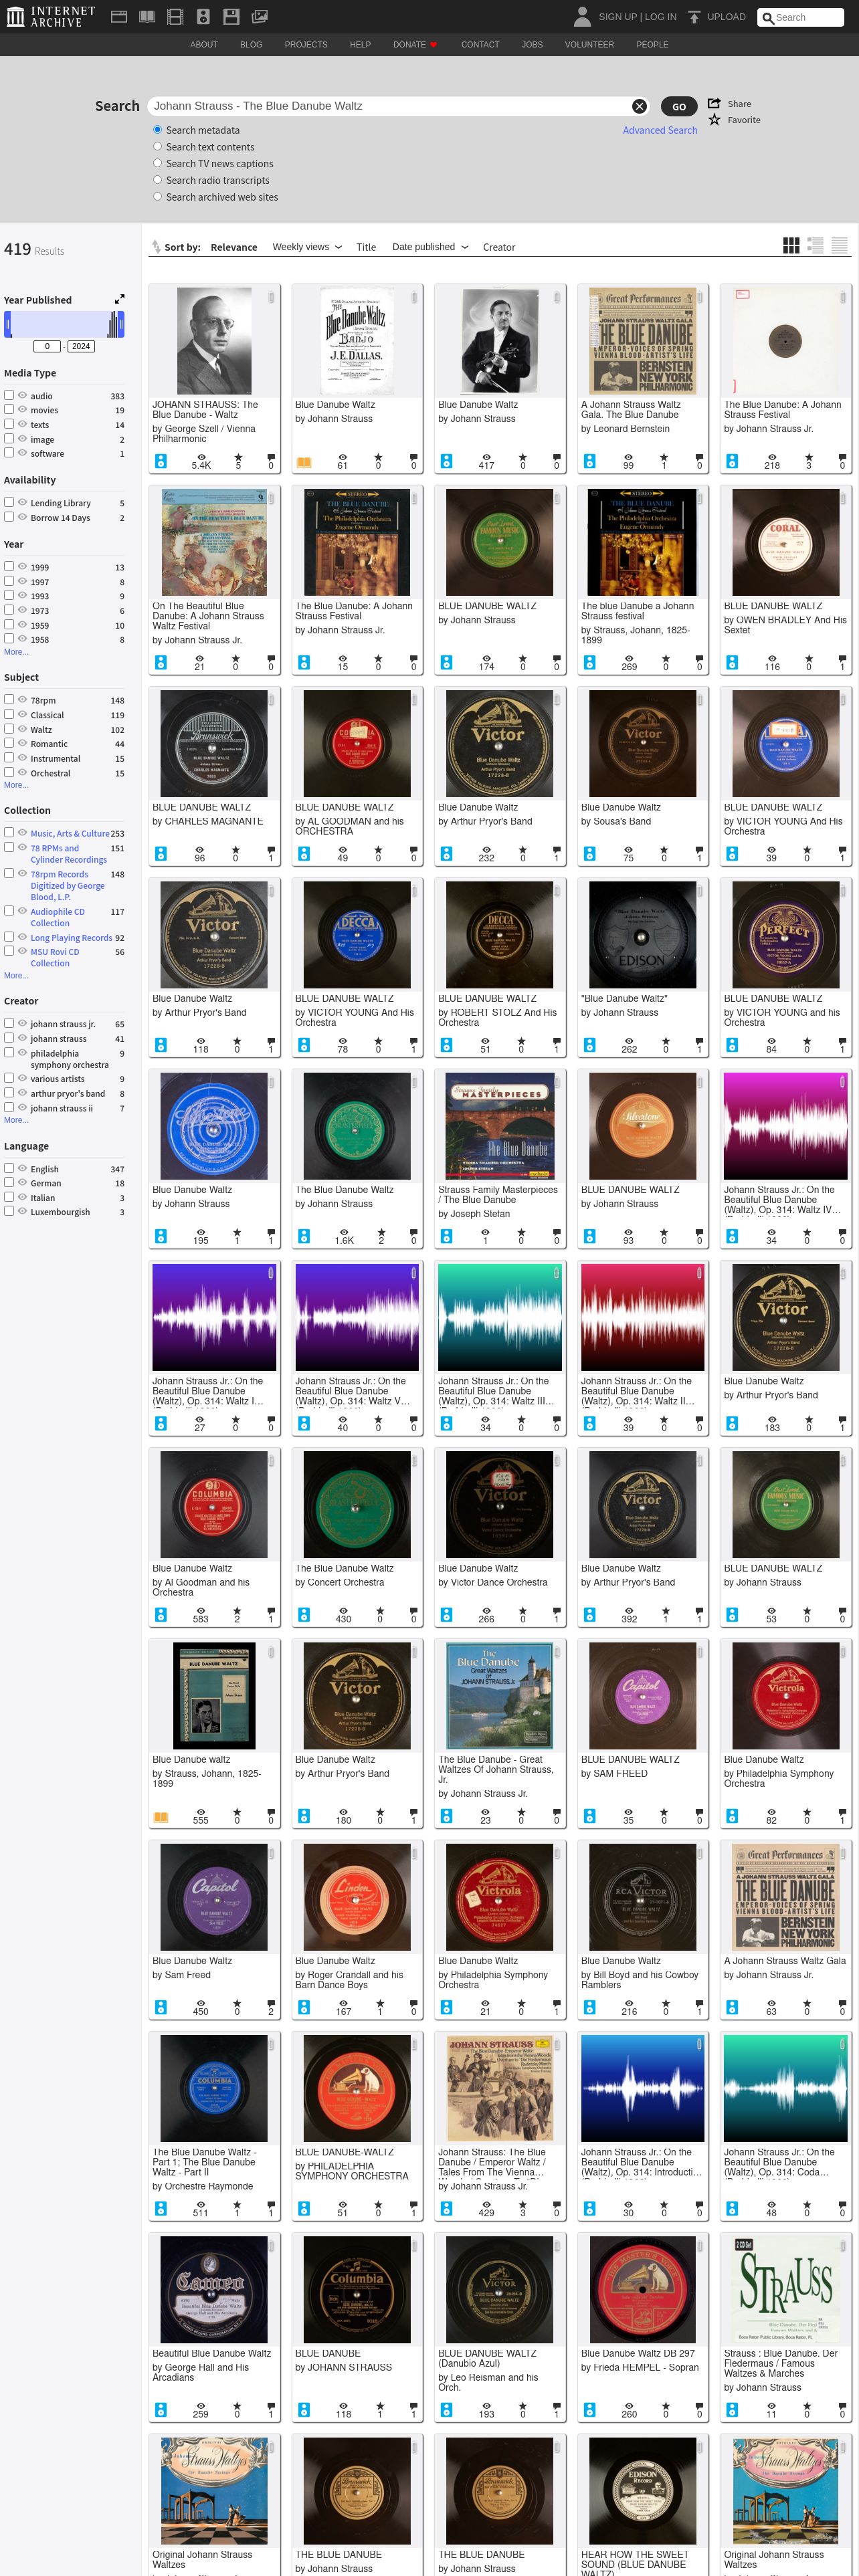The height and width of the screenshot is (2576, 859).
Task: Click the SIGN UP link
Action: pos(617,17)
